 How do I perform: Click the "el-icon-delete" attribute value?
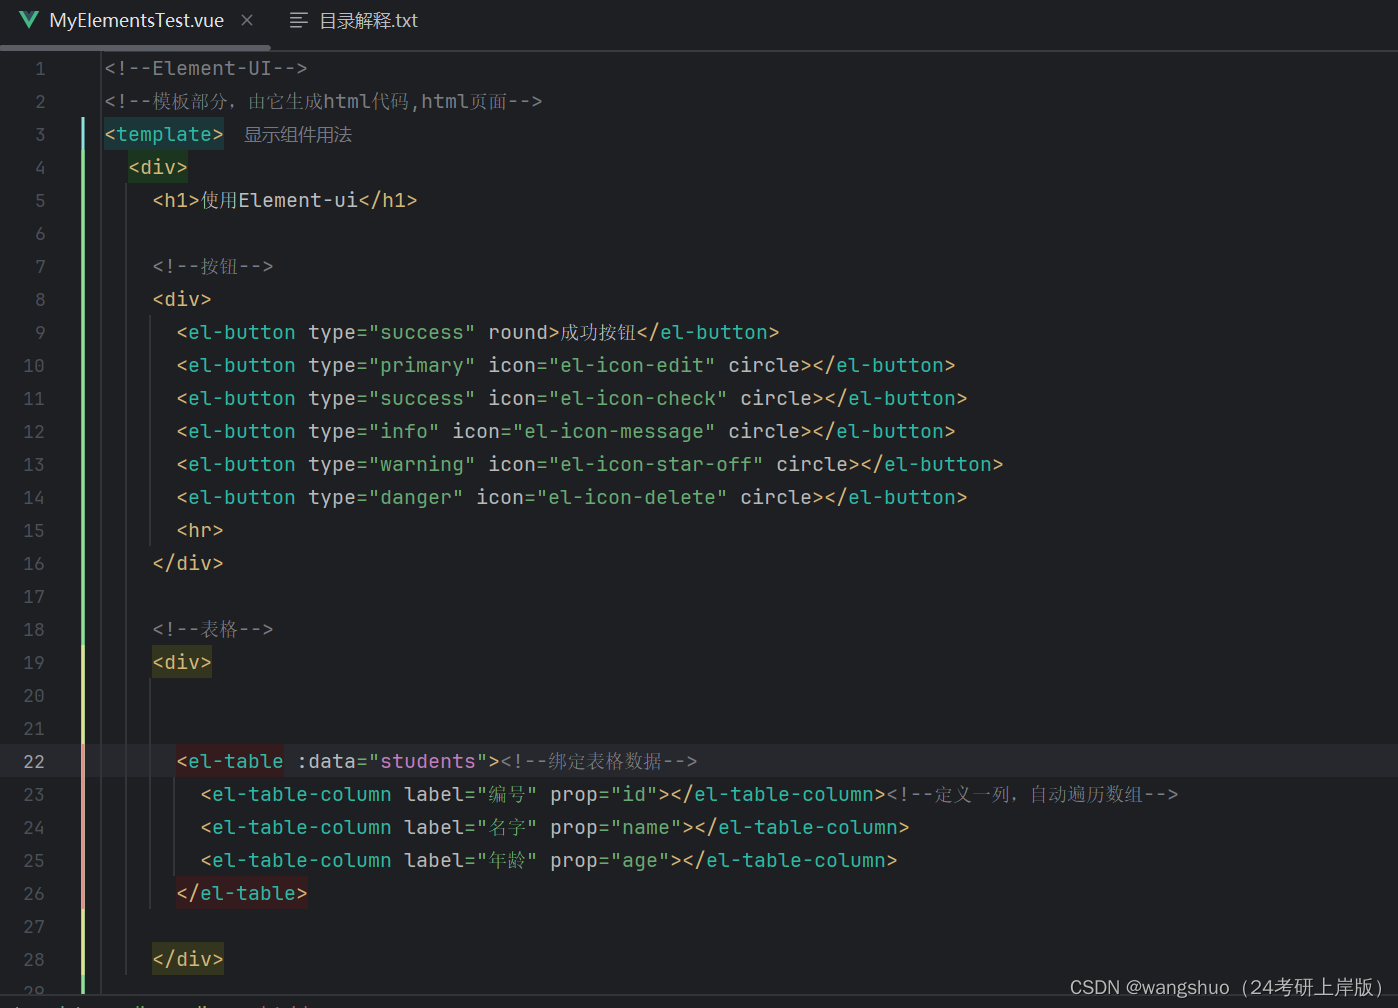[x=632, y=497]
